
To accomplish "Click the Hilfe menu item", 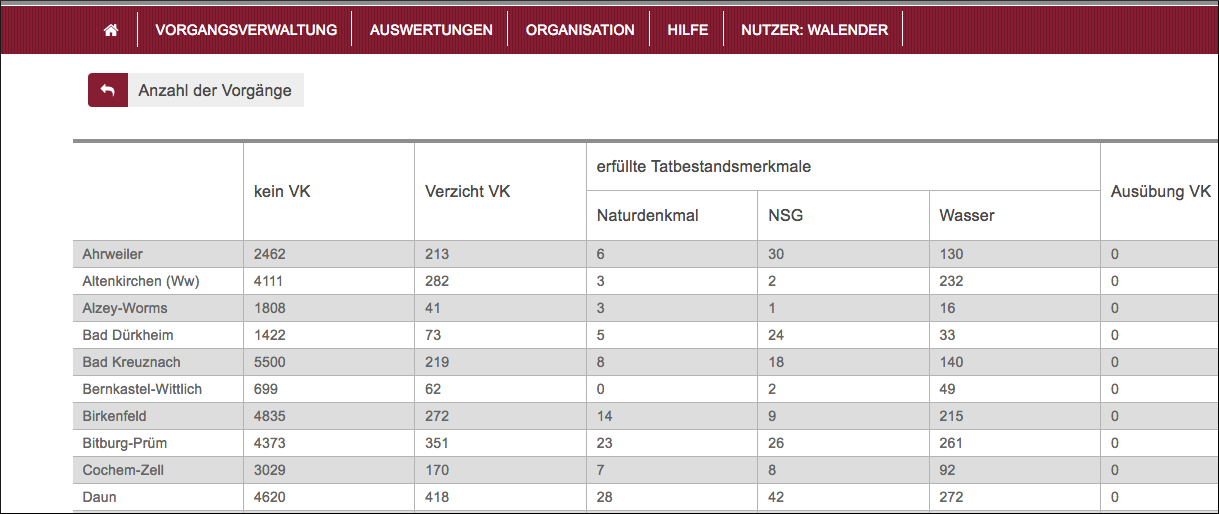I will point(688,30).
